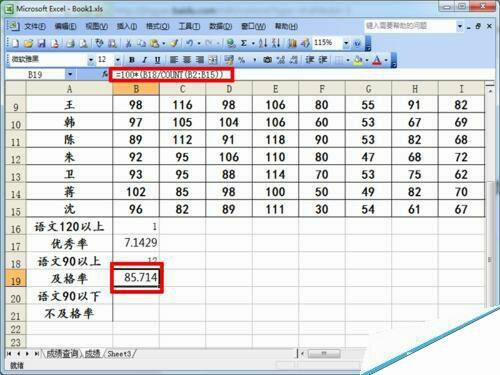
Task: Click the Percent Style icon
Action: [242, 60]
